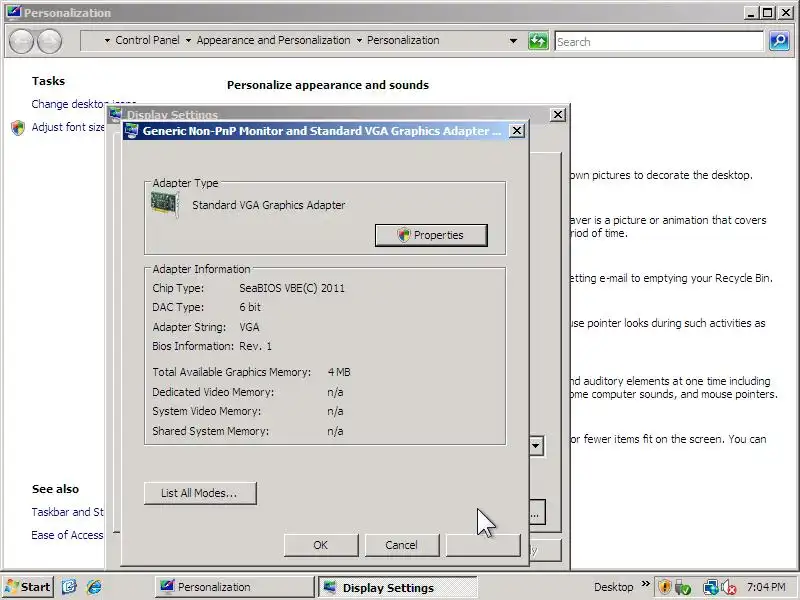This screenshot has width=800, height=600.
Task: Confirm adapter dialog with OK
Action: coord(321,545)
